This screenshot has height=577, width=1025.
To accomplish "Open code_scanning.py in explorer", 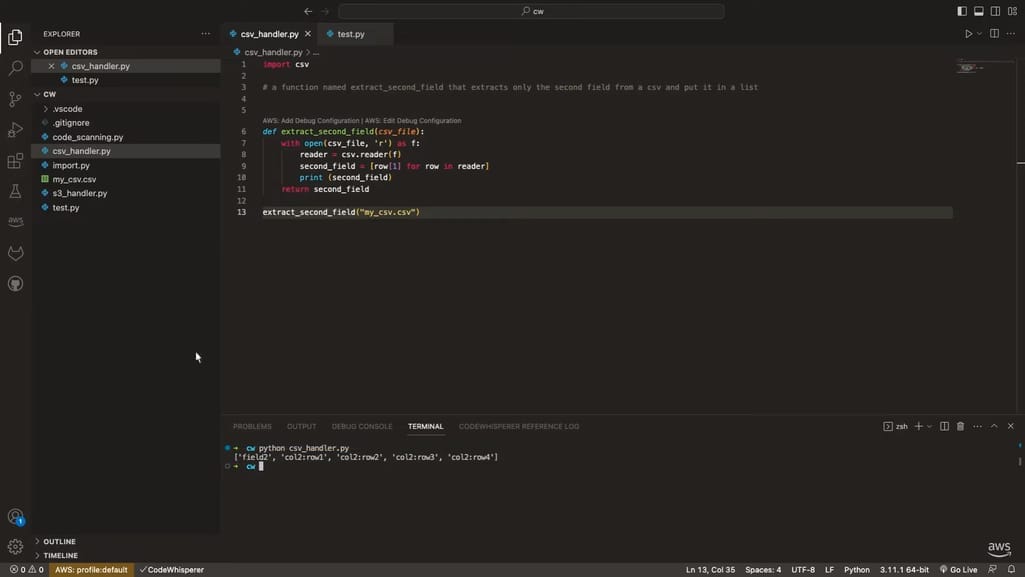I will (x=88, y=137).
